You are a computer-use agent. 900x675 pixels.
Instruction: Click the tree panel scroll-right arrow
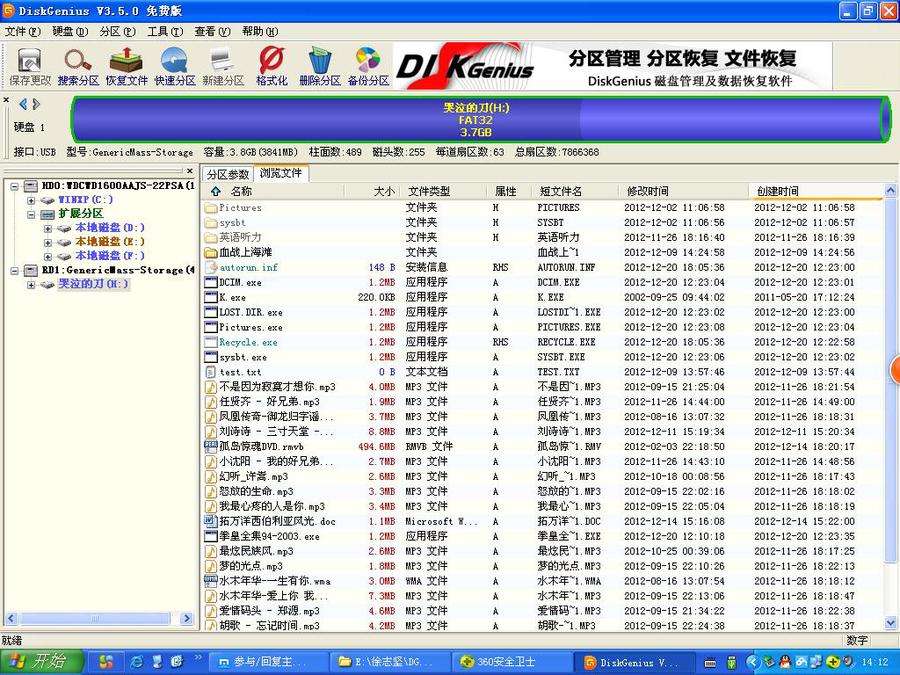pos(187,618)
